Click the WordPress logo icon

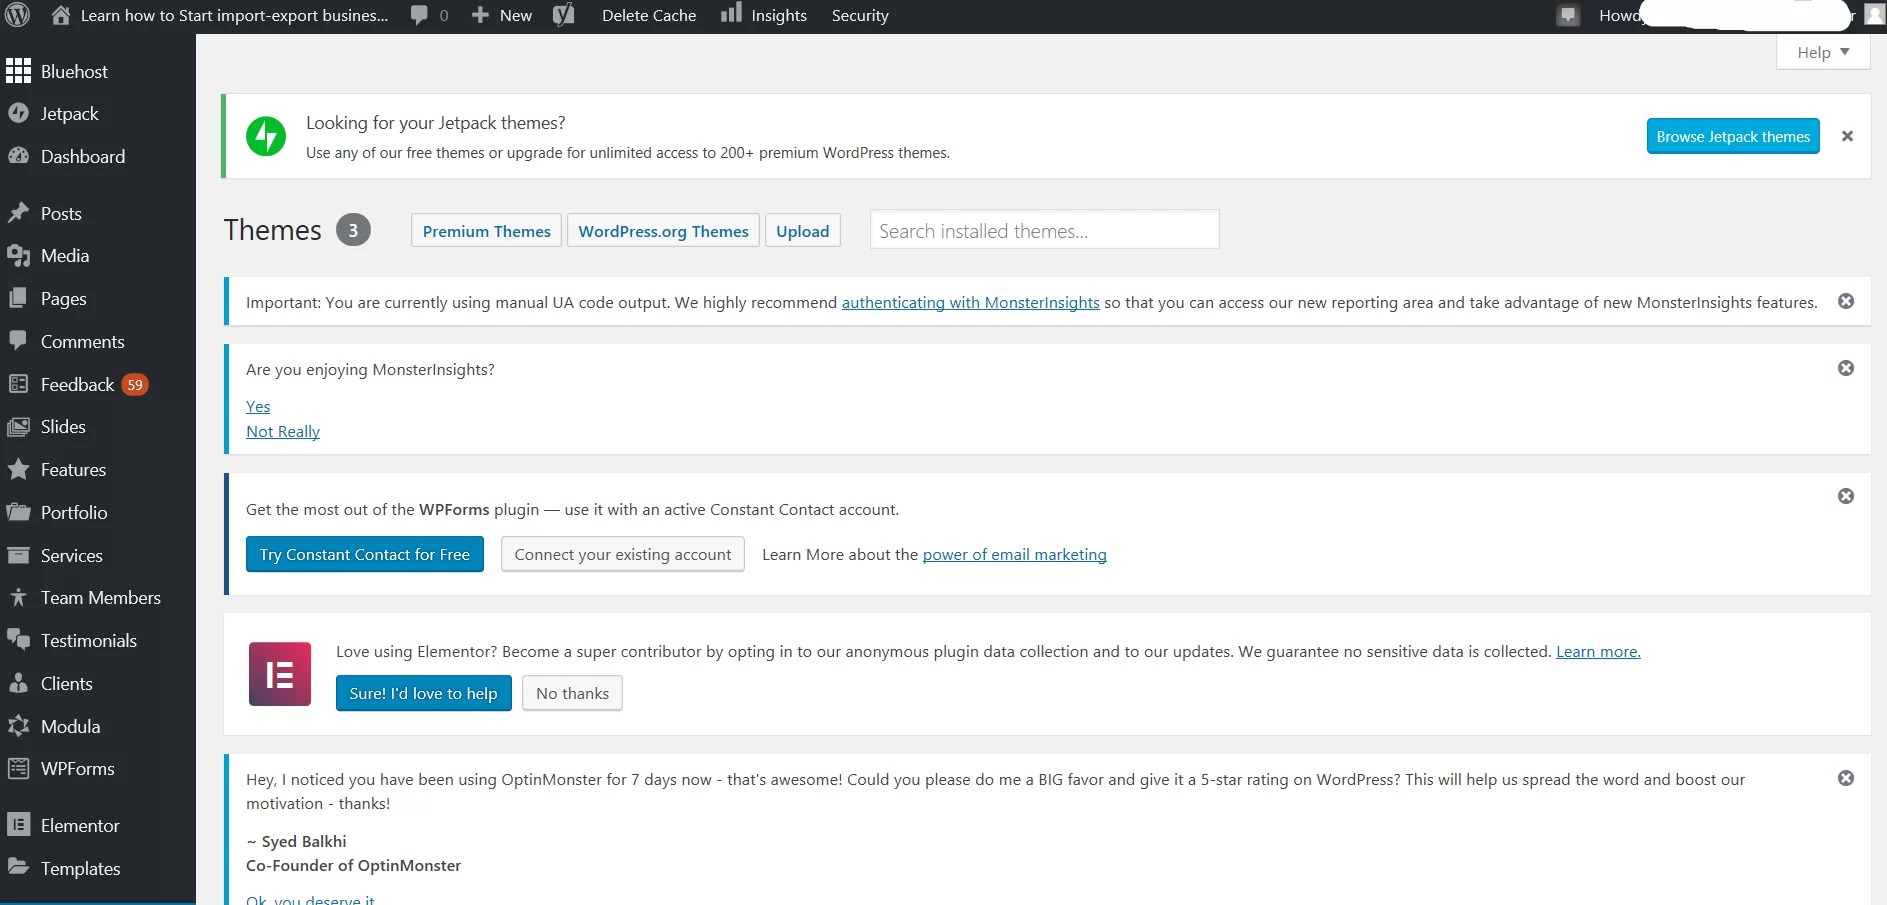tap(18, 15)
